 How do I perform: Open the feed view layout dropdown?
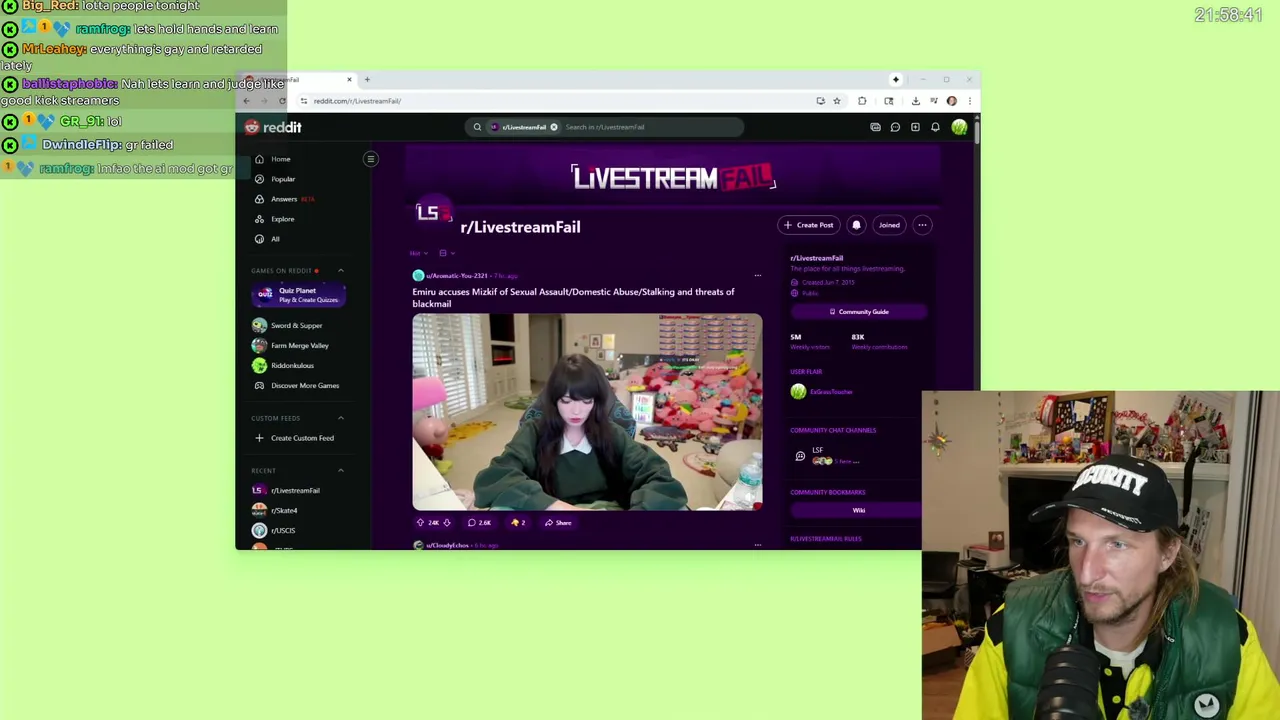click(x=445, y=253)
